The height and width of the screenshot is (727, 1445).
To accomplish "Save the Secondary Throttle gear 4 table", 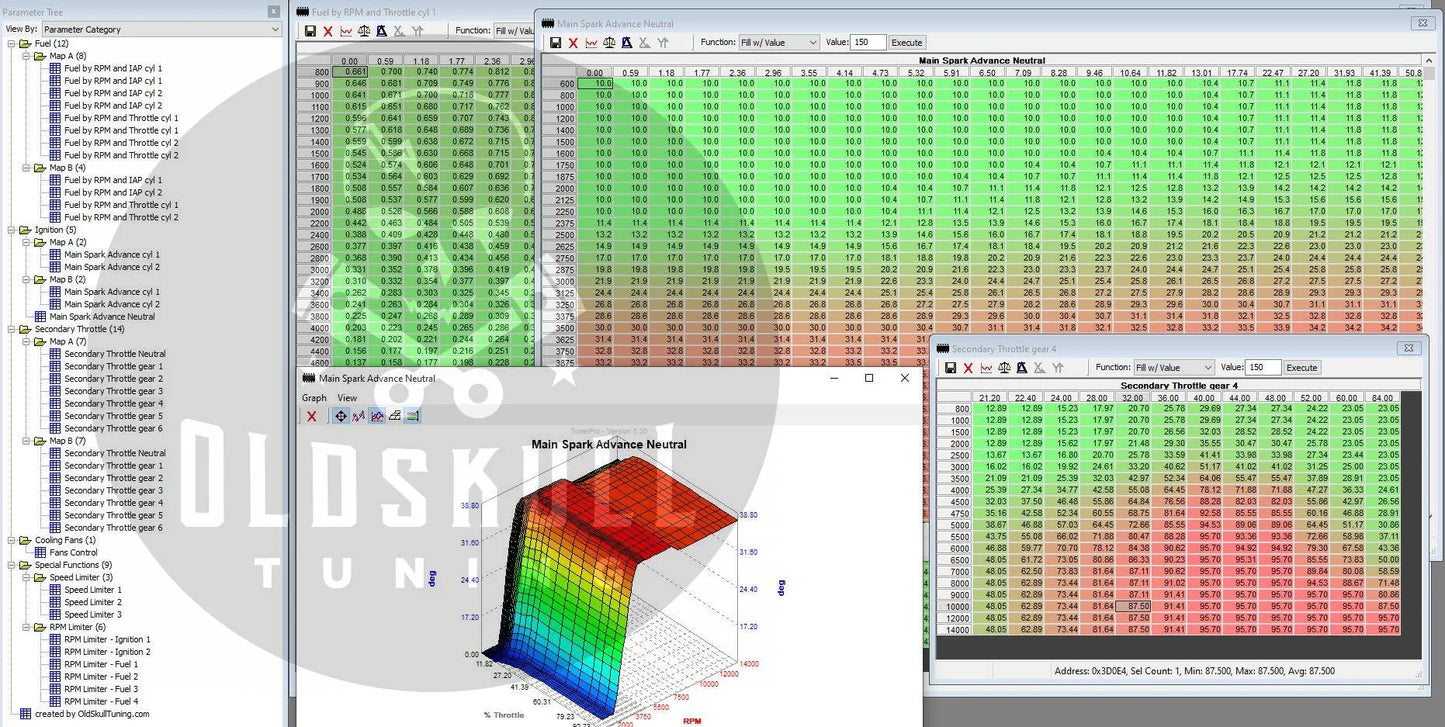I will pyautogui.click(x=950, y=368).
